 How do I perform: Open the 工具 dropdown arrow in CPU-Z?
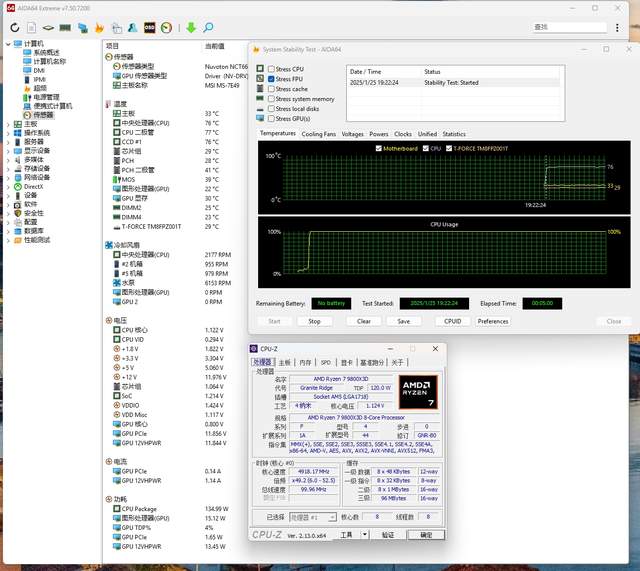(364, 534)
